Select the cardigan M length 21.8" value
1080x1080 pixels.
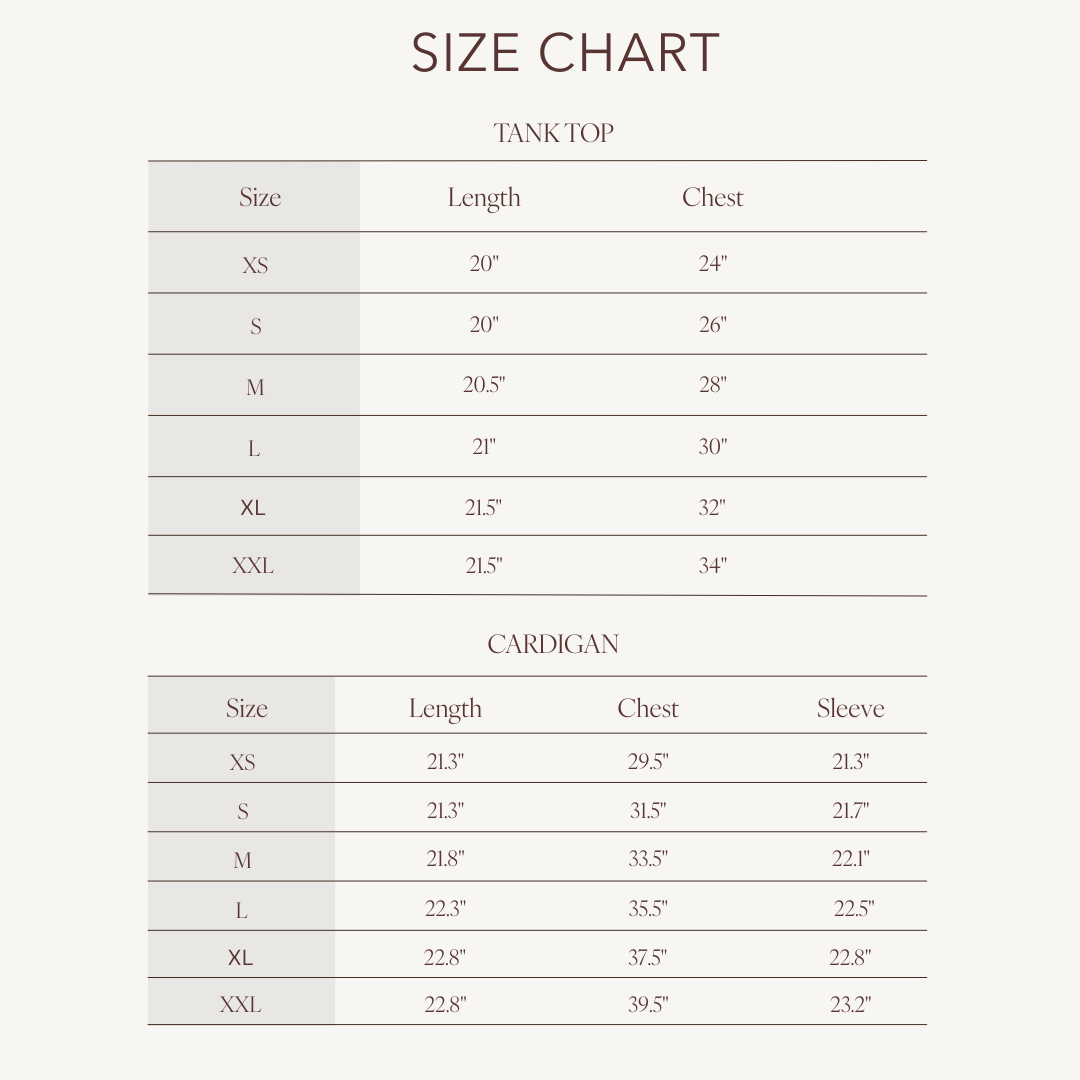point(445,859)
